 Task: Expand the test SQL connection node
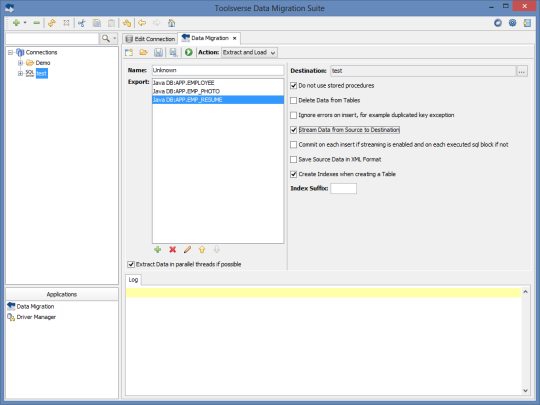[x=20, y=73]
